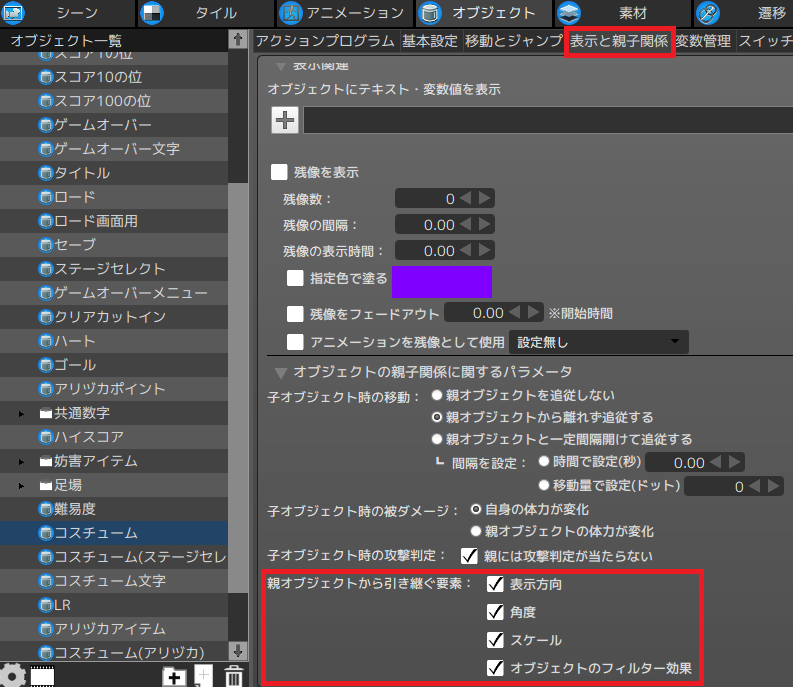
Task: Expand the 共通数字 folder
Action: (x=21, y=414)
